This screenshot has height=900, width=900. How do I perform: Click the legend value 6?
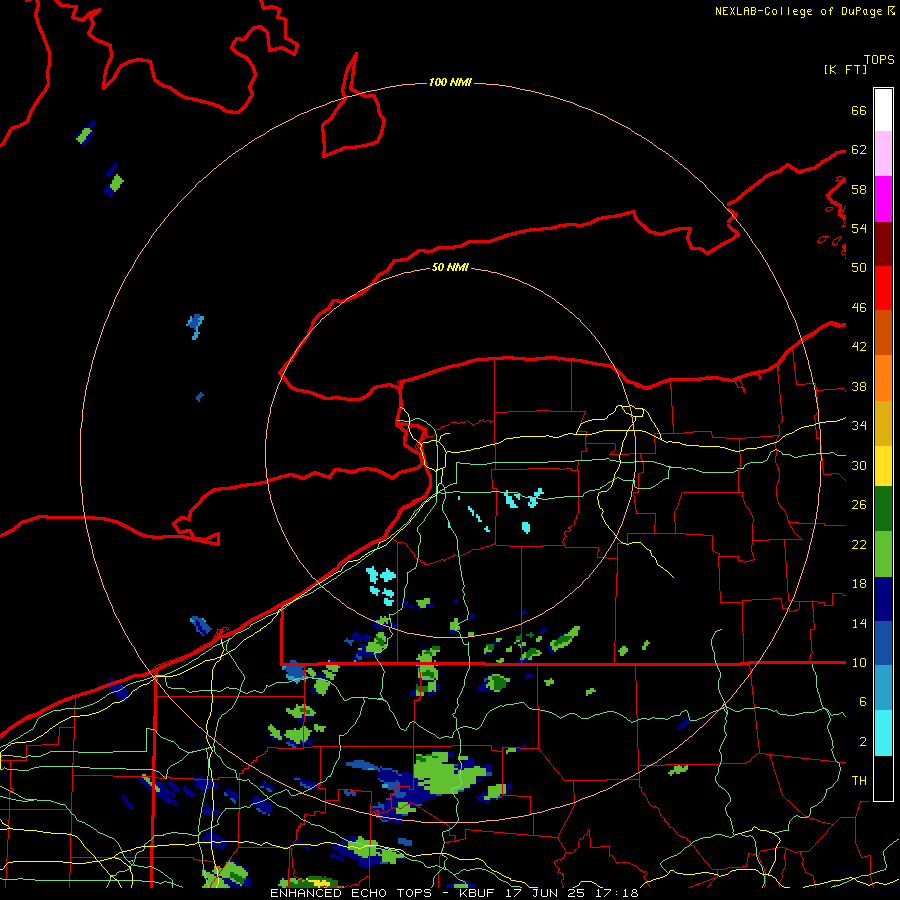(x=862, y=701)
